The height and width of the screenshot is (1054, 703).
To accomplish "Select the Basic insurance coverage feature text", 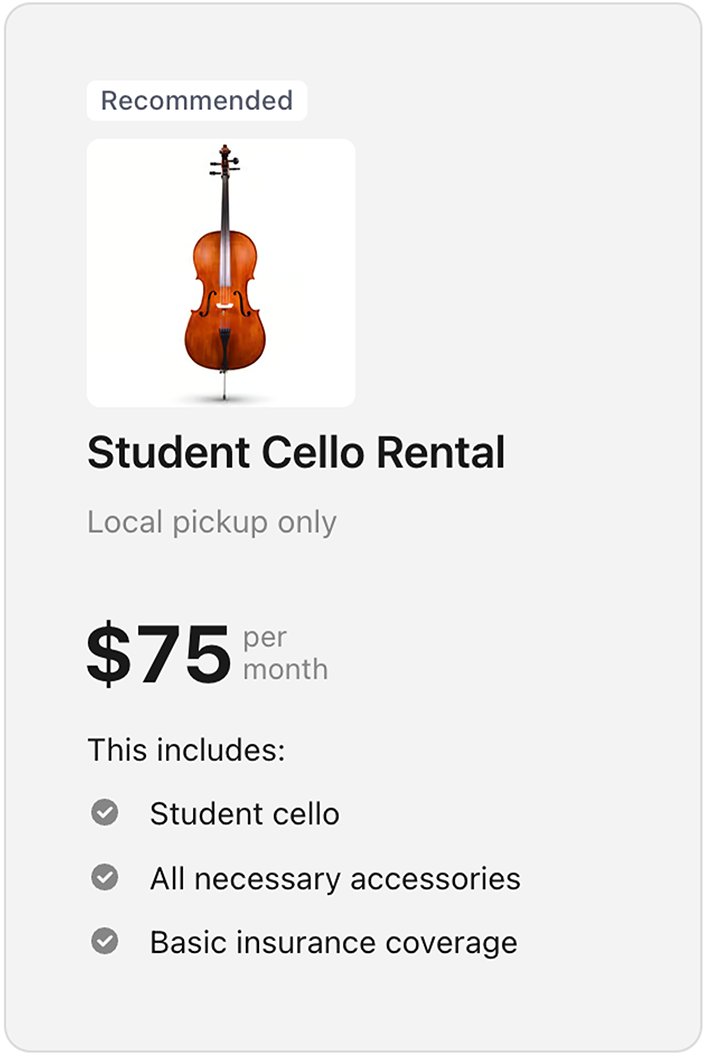I will tap(333, 942).
